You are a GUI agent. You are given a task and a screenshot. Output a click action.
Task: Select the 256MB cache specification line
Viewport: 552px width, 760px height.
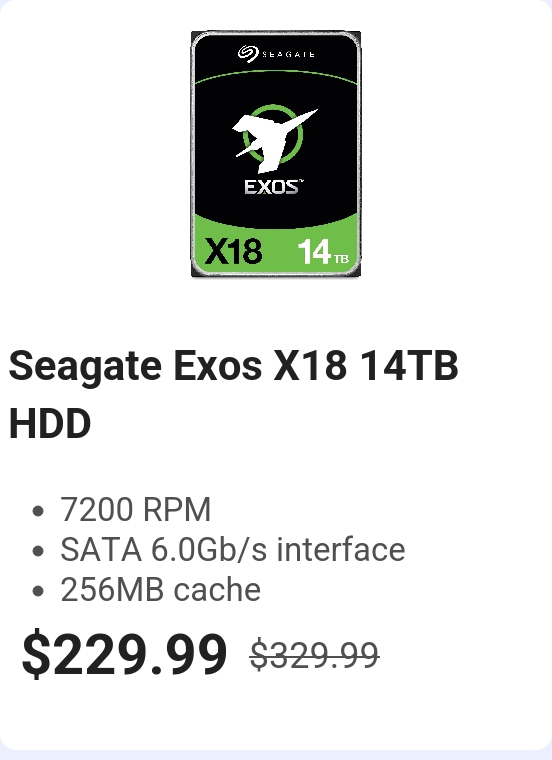click(160, 590)
